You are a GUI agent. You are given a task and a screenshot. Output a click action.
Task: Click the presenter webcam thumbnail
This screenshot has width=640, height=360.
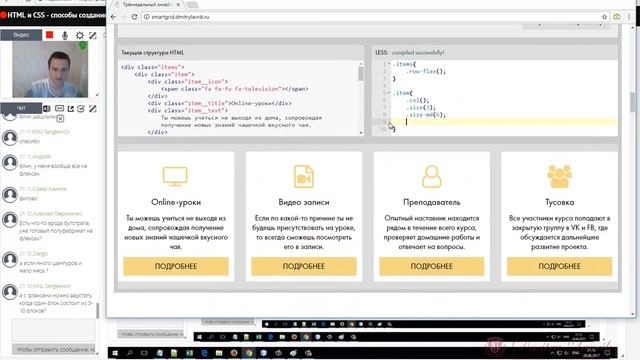click(x=50, y=69)
